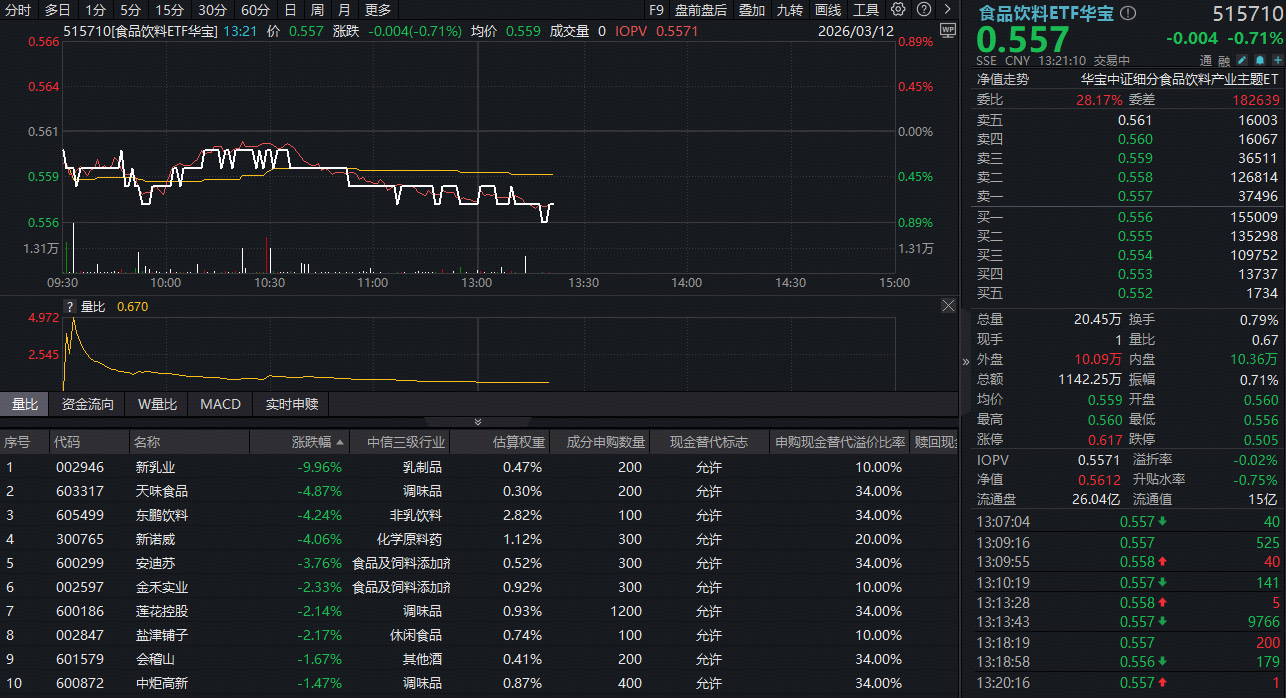Toggle the 盘前盘后 pre/post-market display
Image resolution: width=1286 pixels, height=698 pixels.
(700, 10)
